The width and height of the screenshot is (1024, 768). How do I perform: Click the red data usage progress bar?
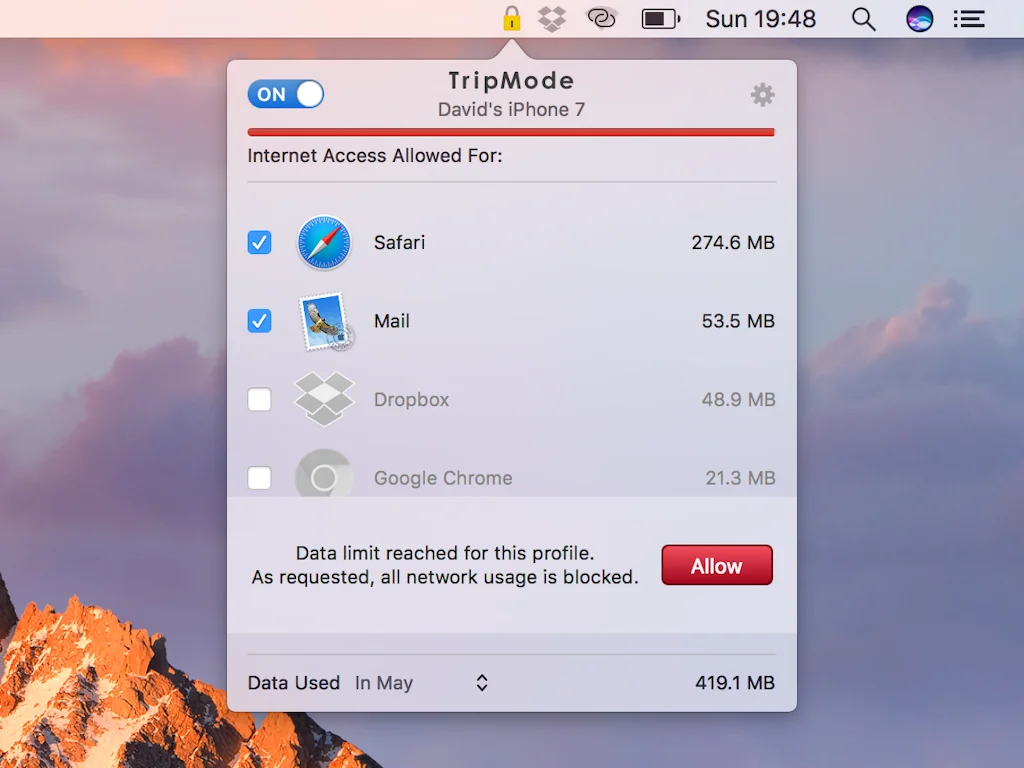[x=511, y=132]
